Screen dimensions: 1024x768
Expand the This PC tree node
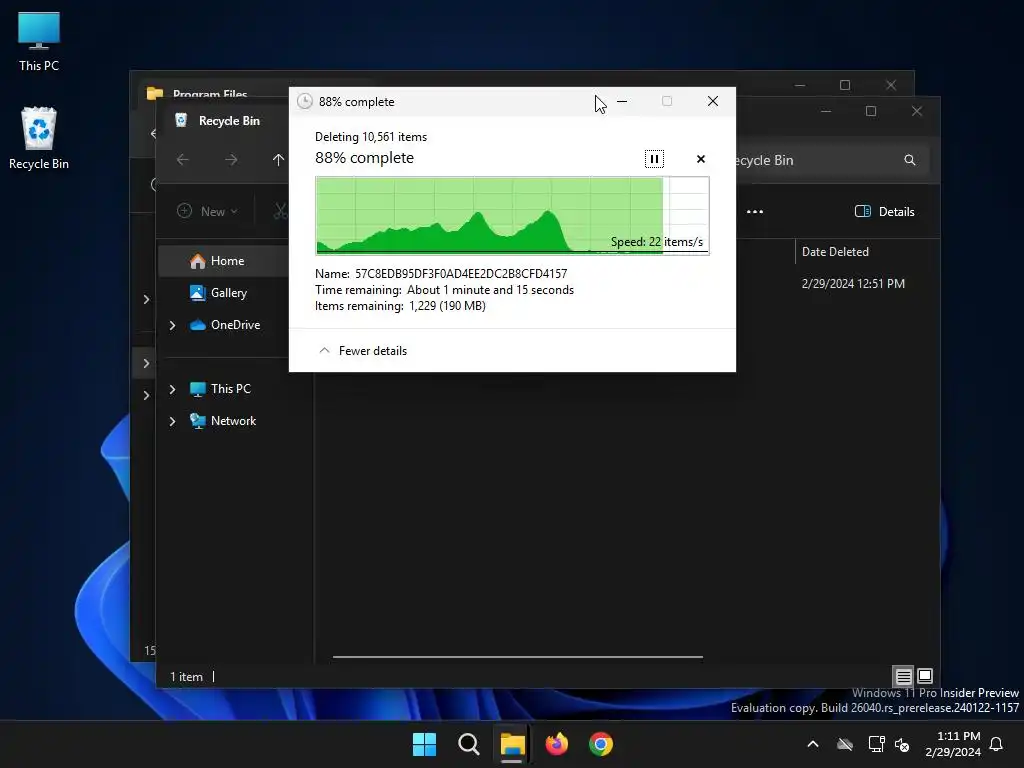point(172,389)
